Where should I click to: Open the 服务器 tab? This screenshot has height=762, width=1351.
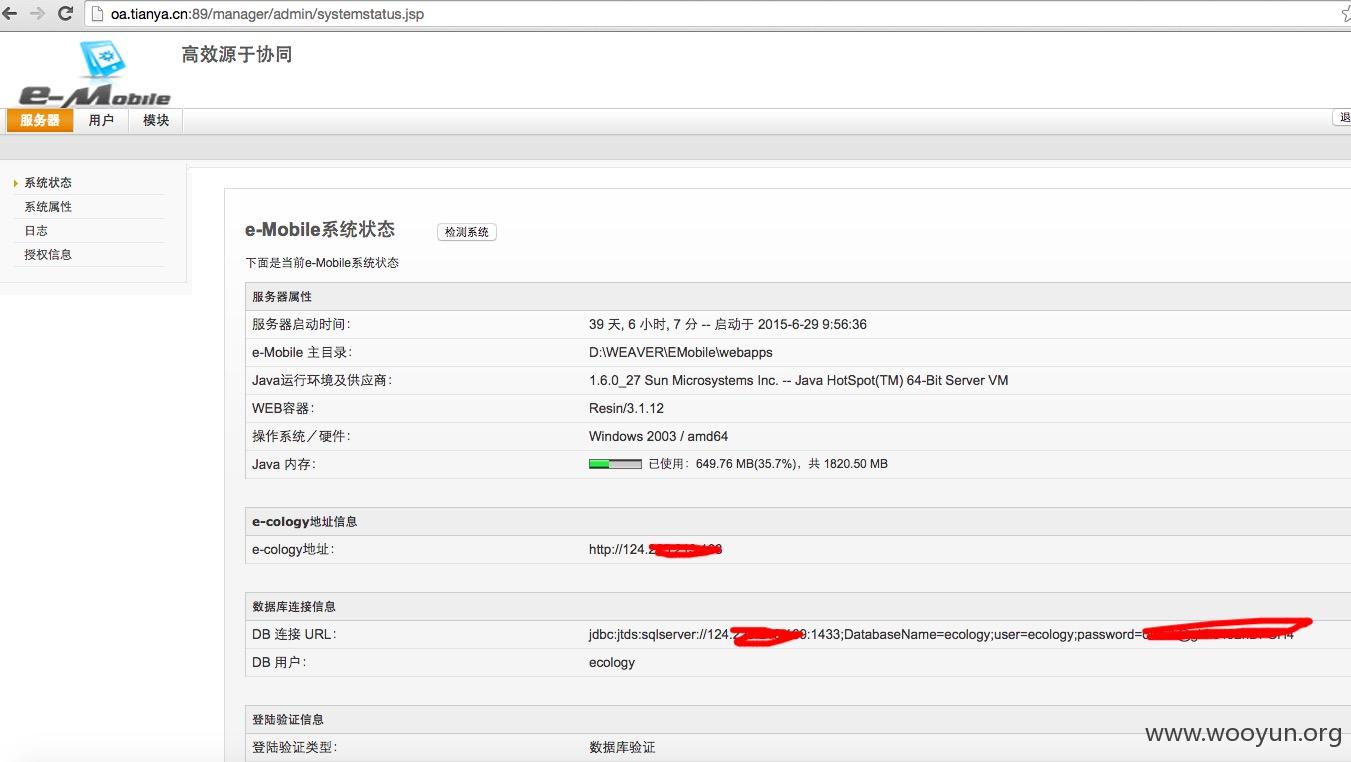(40, 120)
